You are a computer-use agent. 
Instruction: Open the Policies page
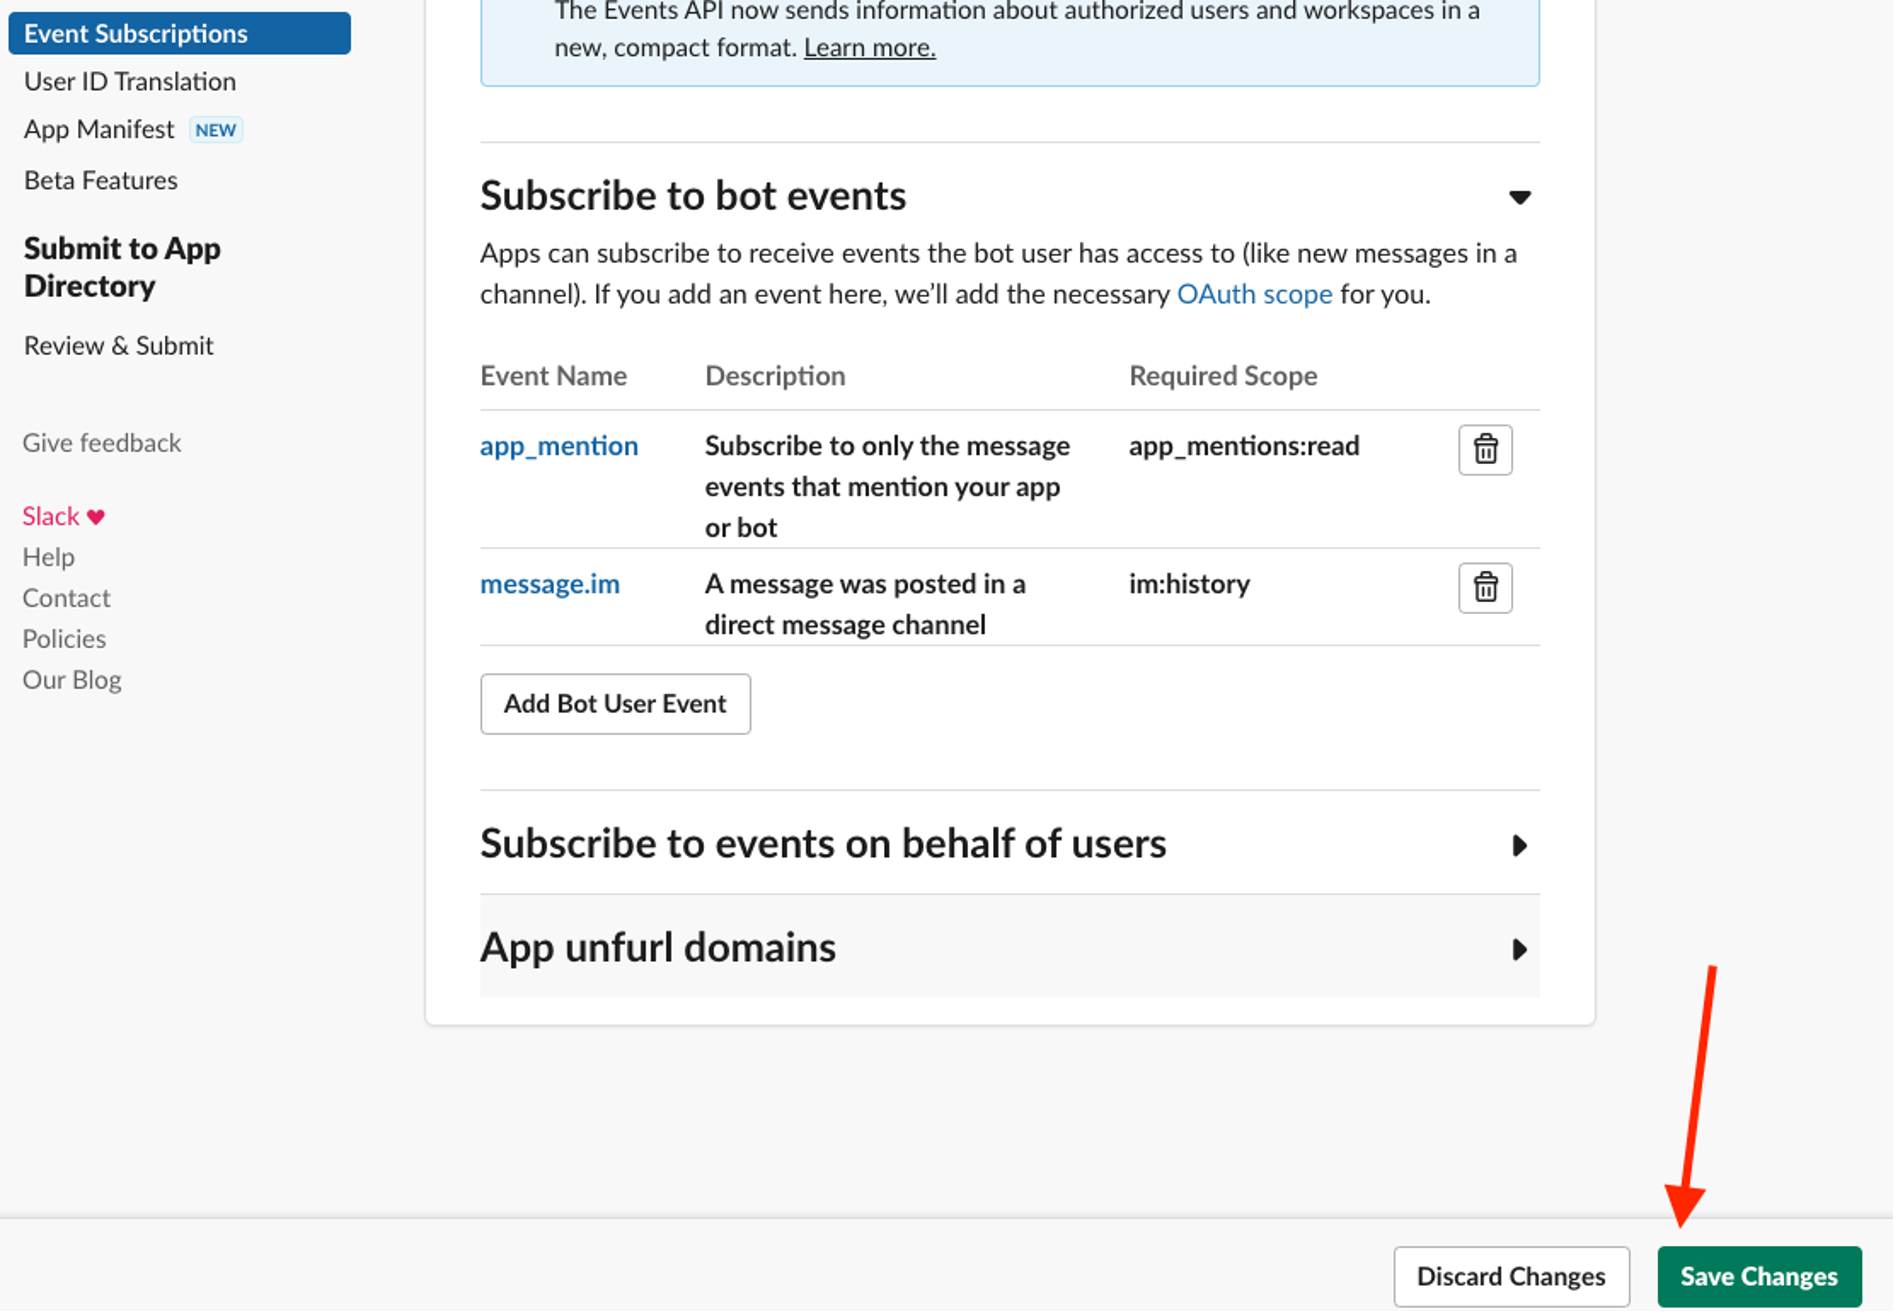point(64,638)
